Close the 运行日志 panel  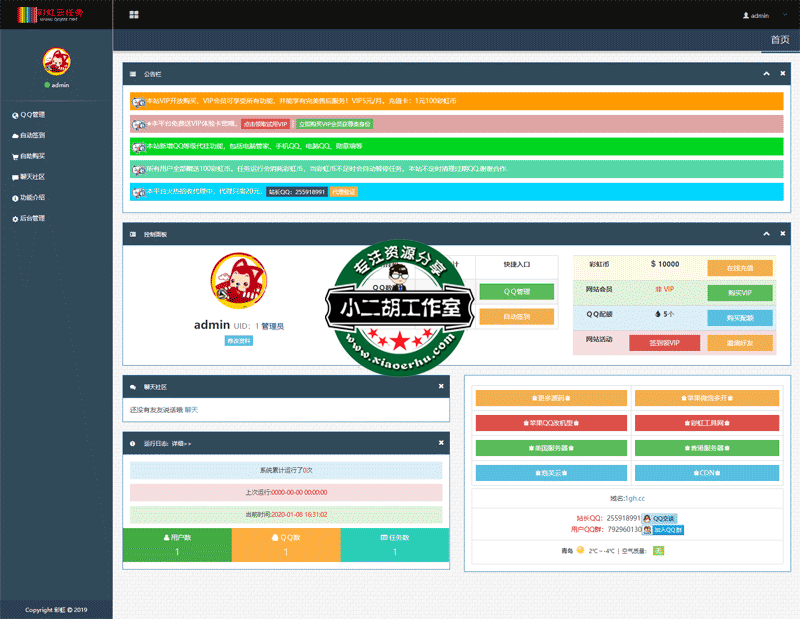pyautogui.click(x=441, y=442)
